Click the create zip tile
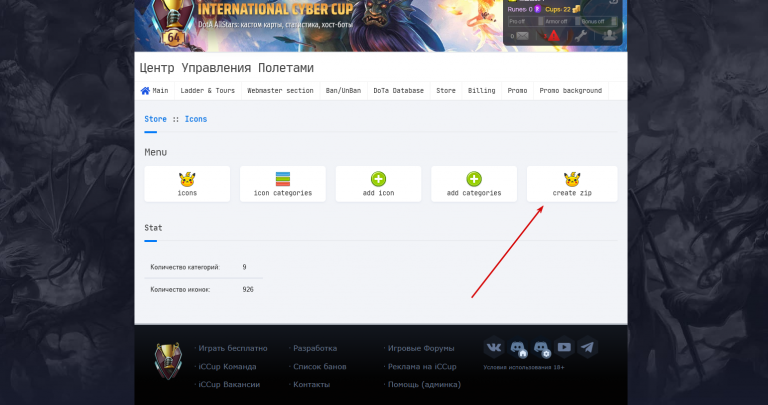This screenshot has height=405, width=768. [572, 184]
